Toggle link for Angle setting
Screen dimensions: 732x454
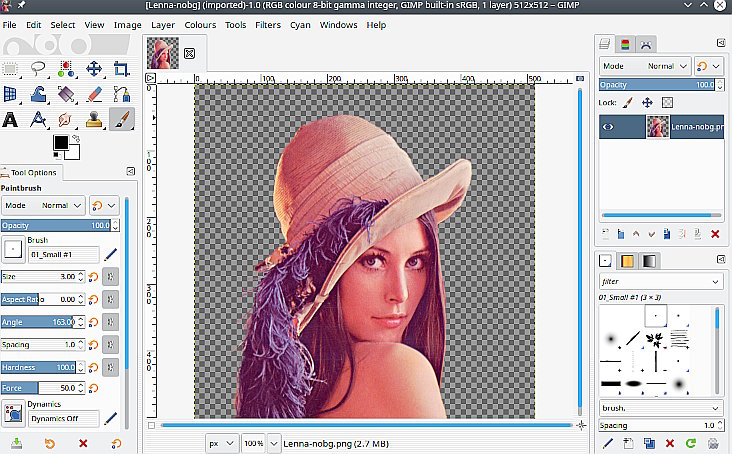[111, 322]
